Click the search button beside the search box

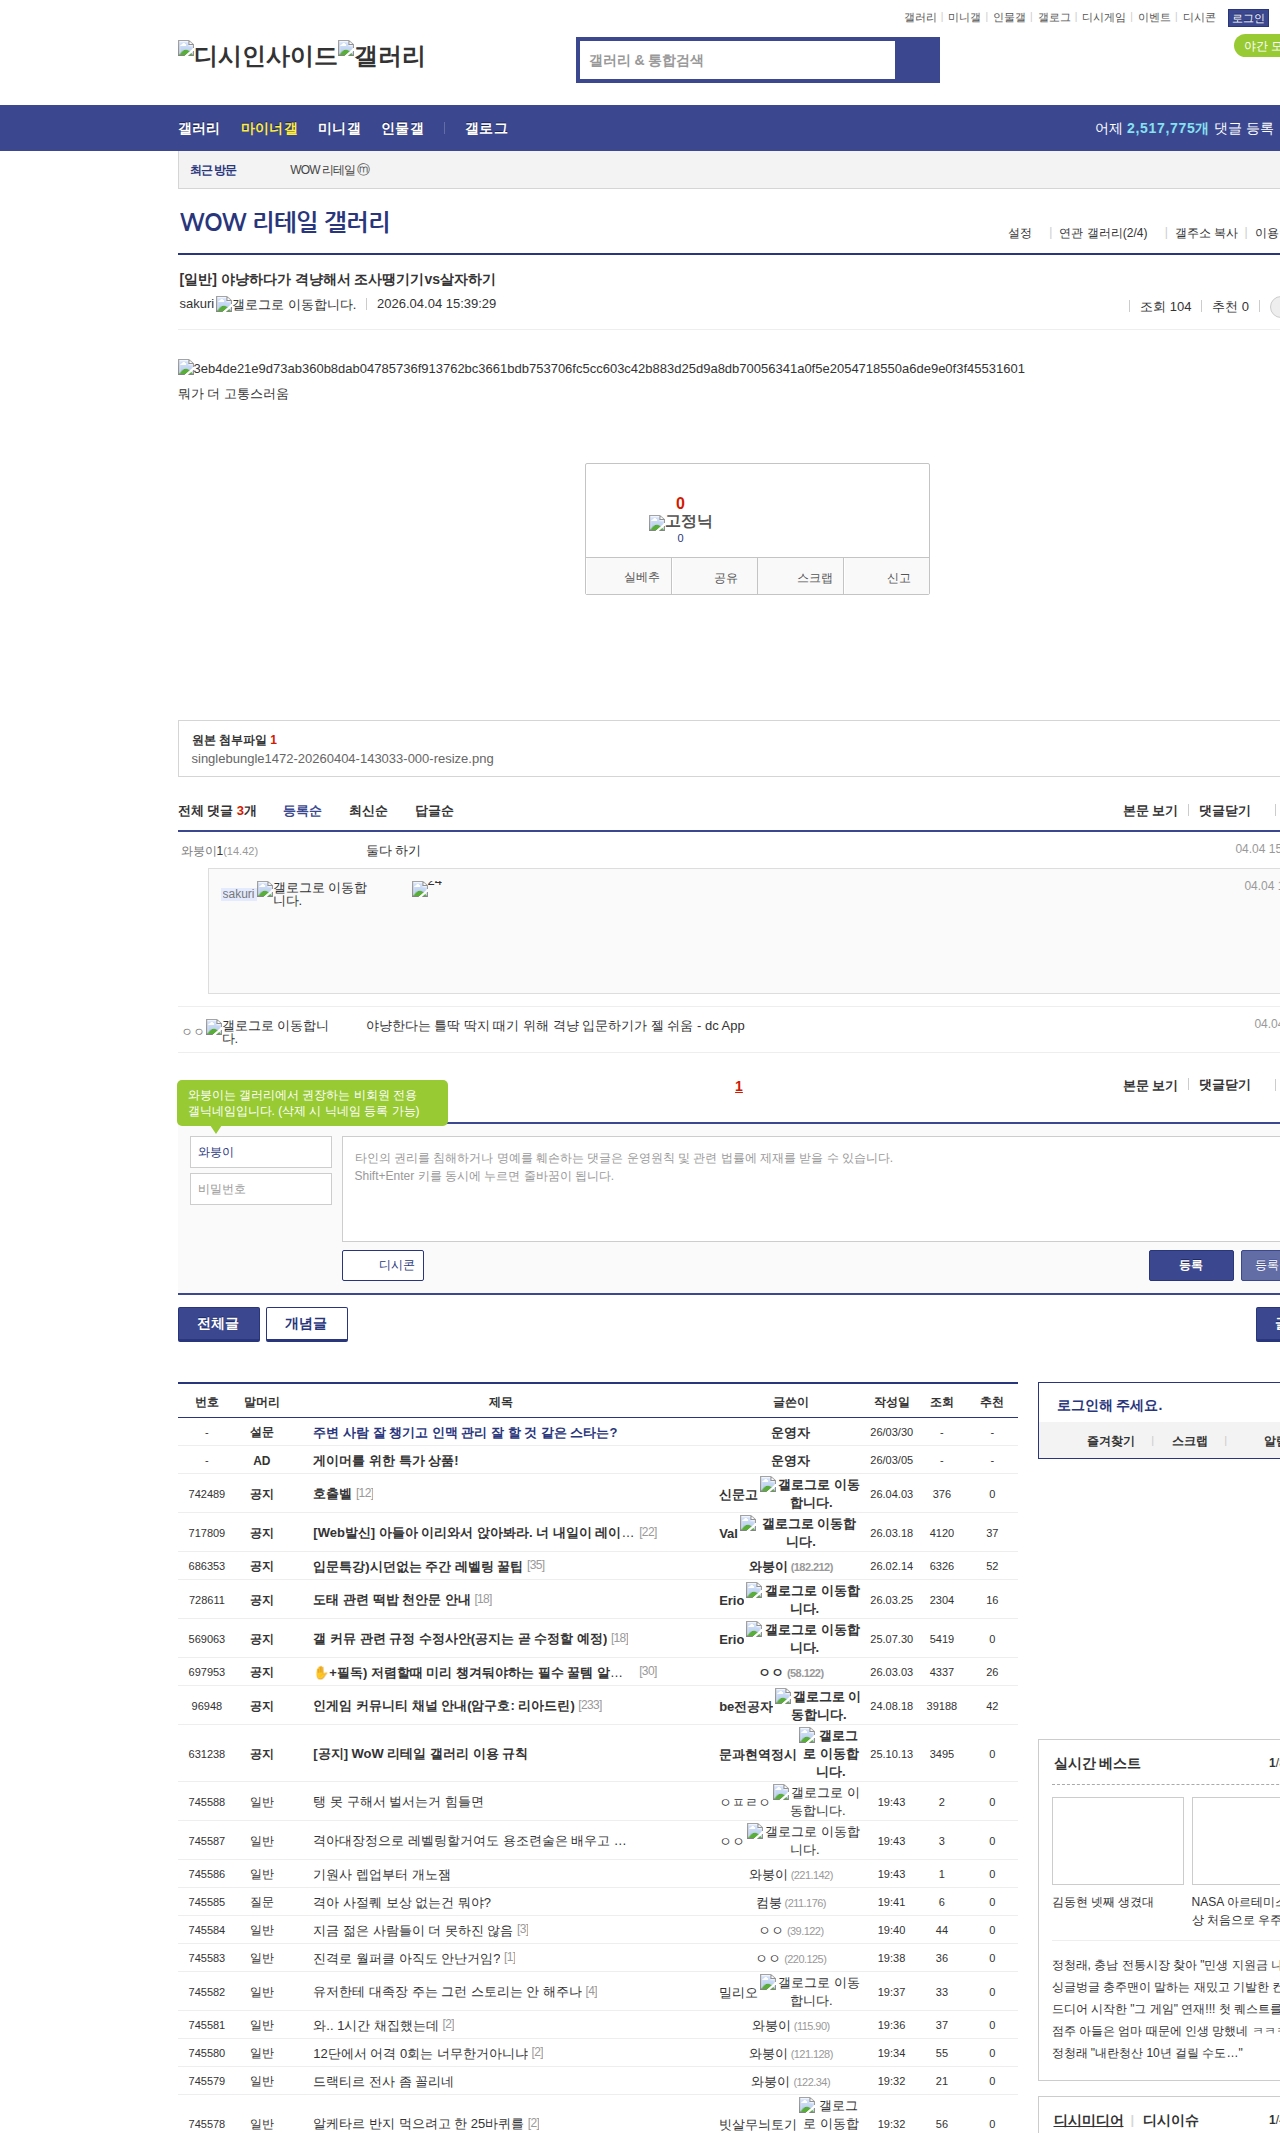click(917, 60)
